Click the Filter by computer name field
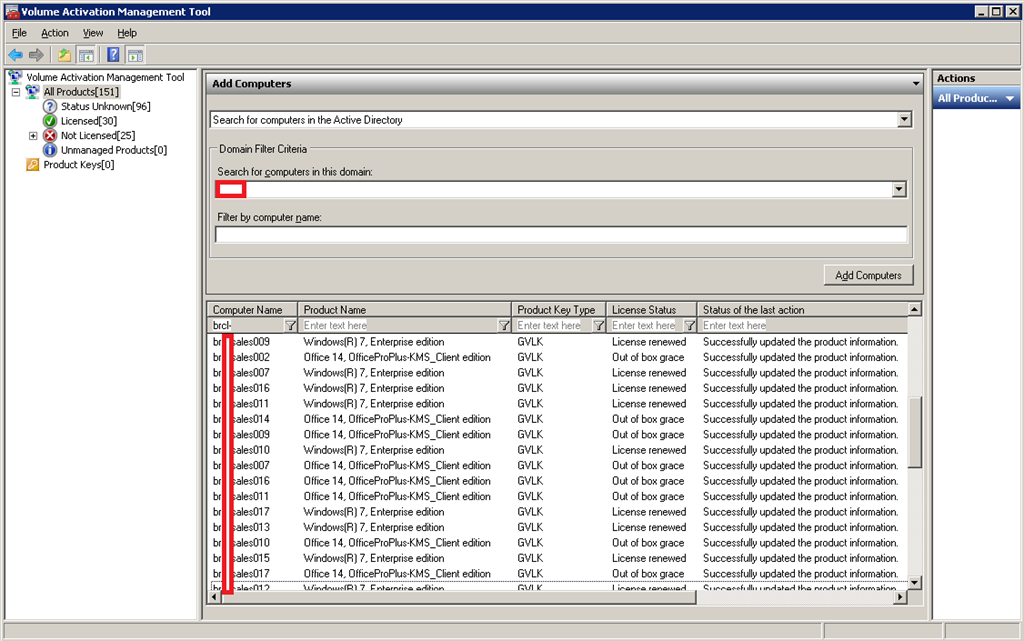1024x641 pixels. (x=561, y=235)
